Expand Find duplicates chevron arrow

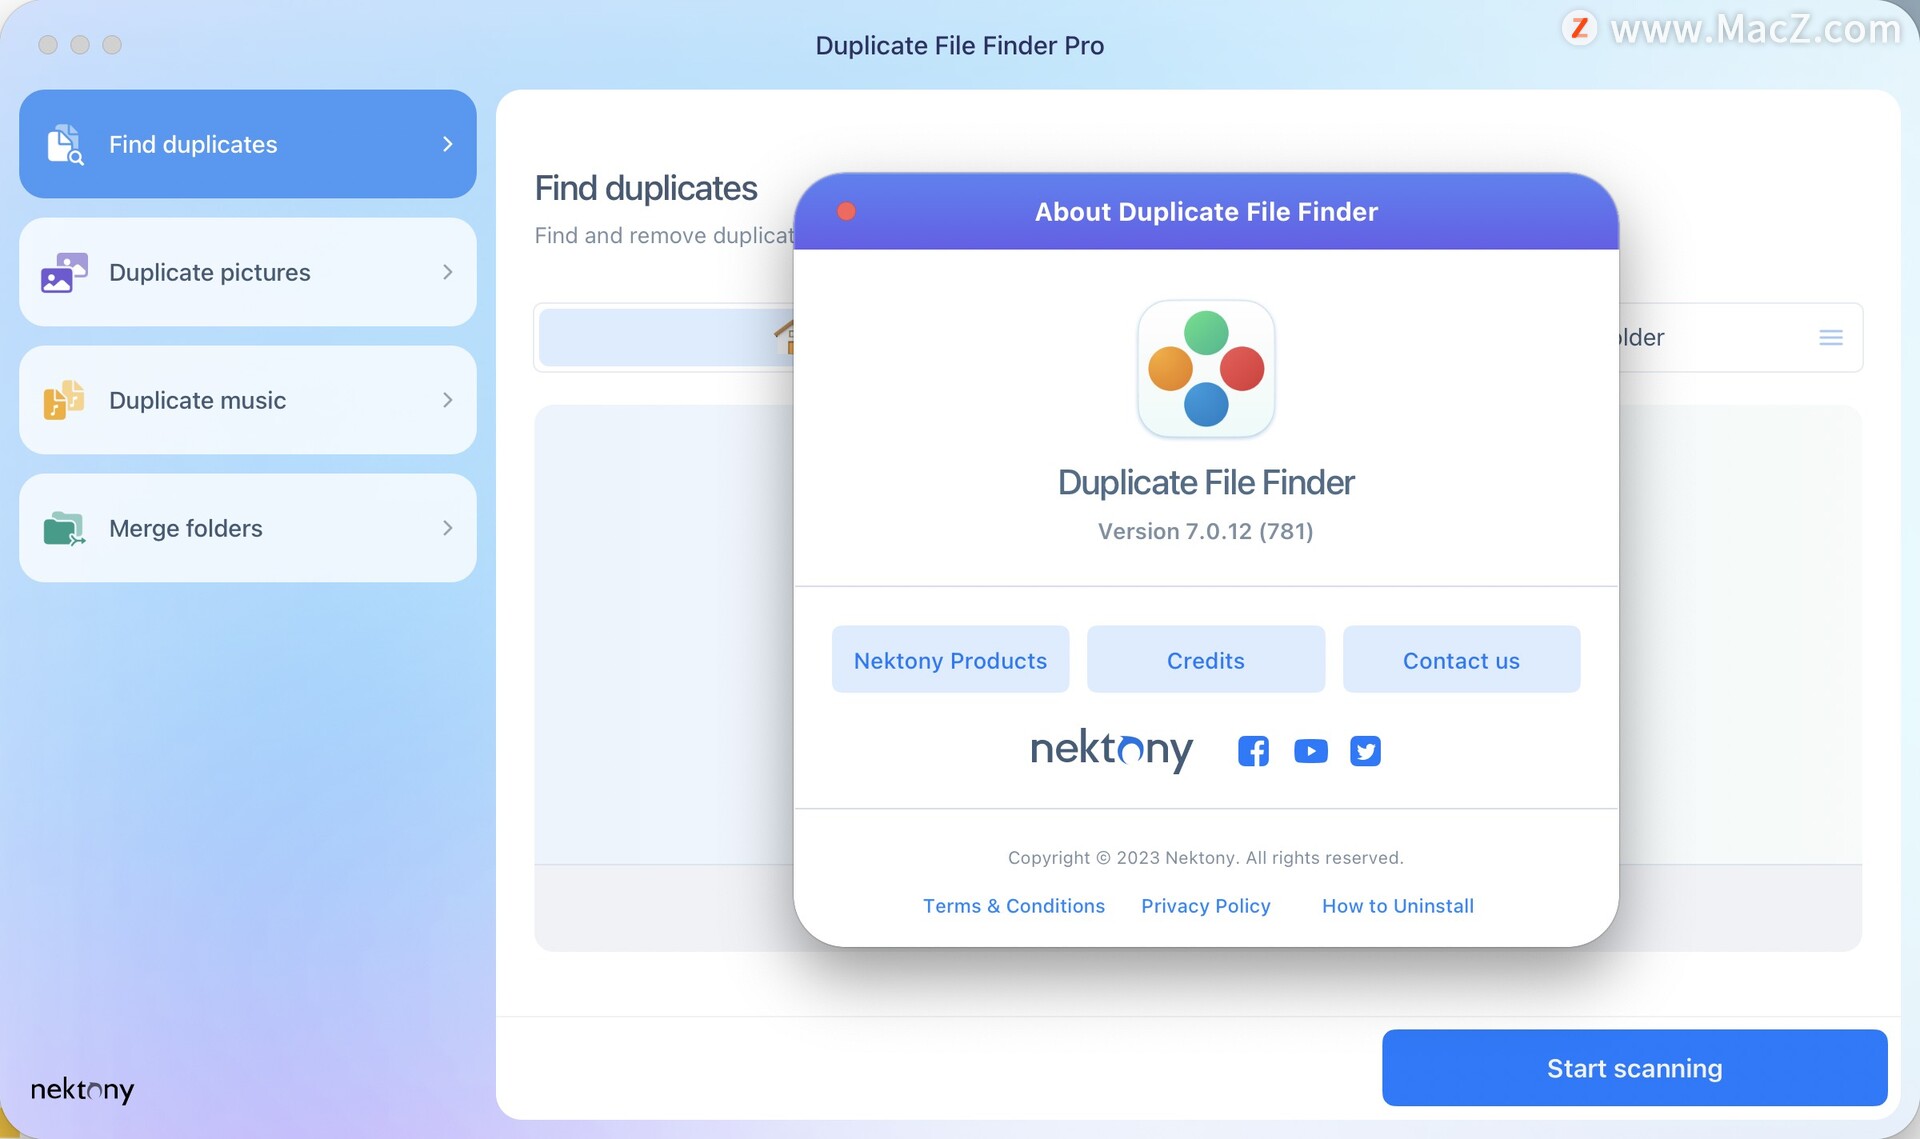click(447, 144)
